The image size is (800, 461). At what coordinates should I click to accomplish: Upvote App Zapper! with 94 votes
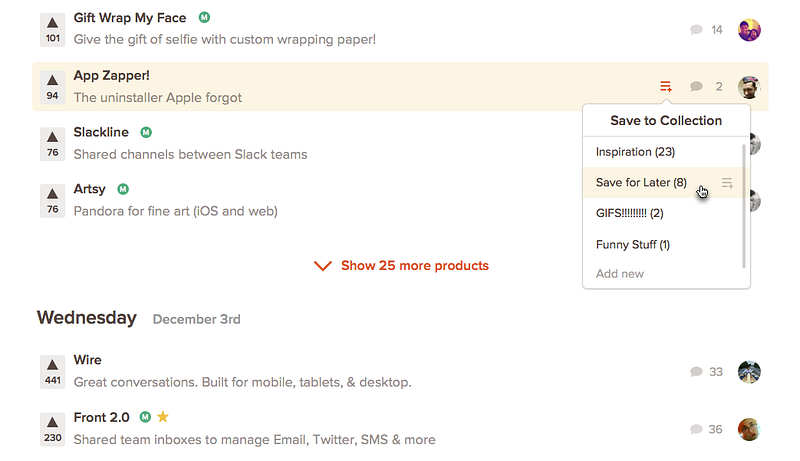(x=53, y=87)
